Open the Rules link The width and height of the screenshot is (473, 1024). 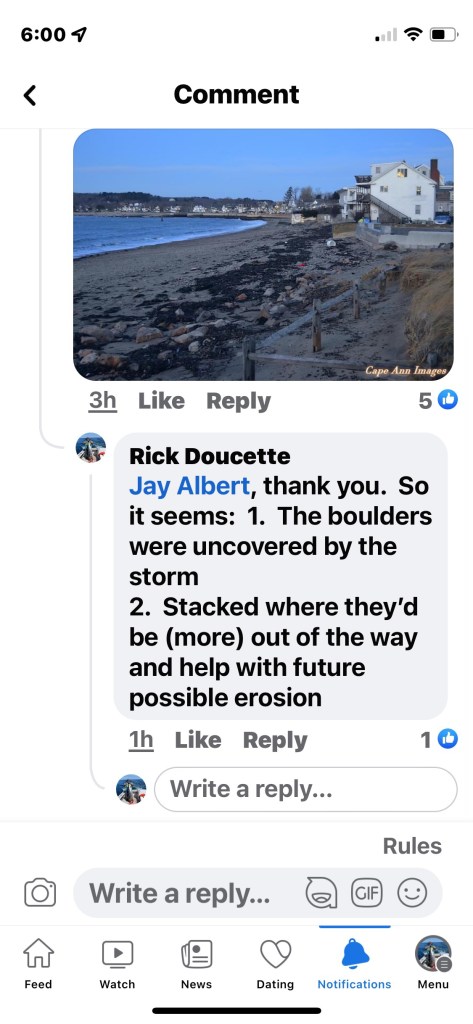pyautogui.click(x=412, y=846)
